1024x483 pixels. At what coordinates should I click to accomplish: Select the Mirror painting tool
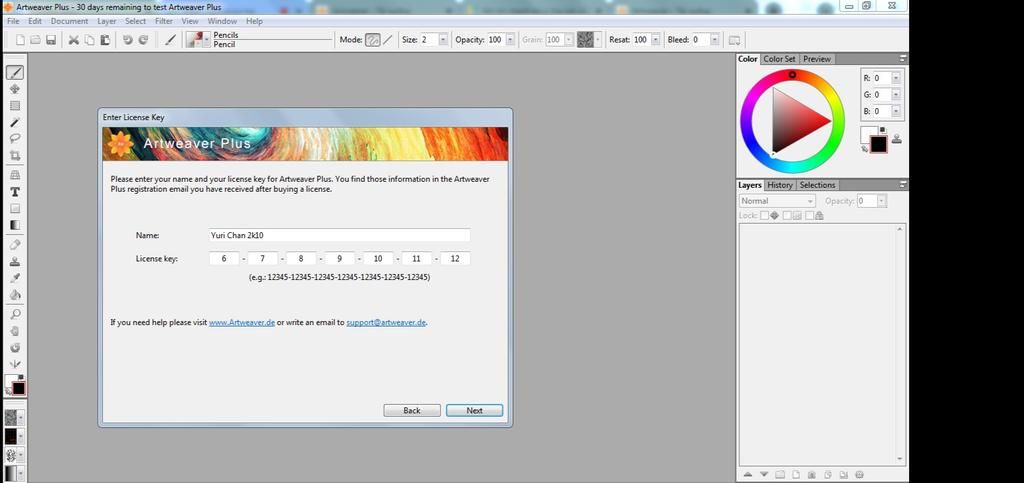pyautogui.click(x=14, y=364)
